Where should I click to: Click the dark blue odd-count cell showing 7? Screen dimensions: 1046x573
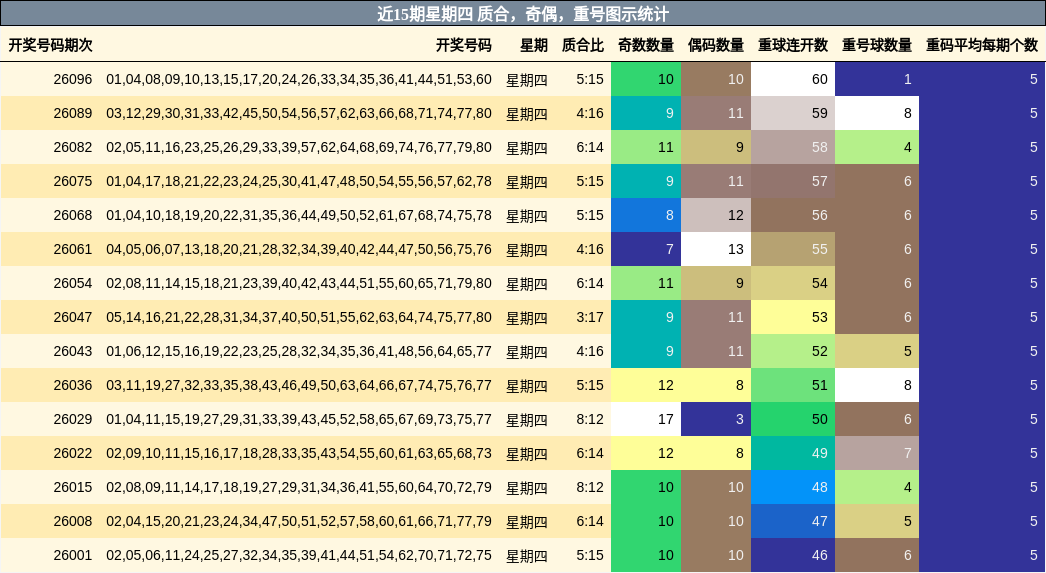(646, 249)
